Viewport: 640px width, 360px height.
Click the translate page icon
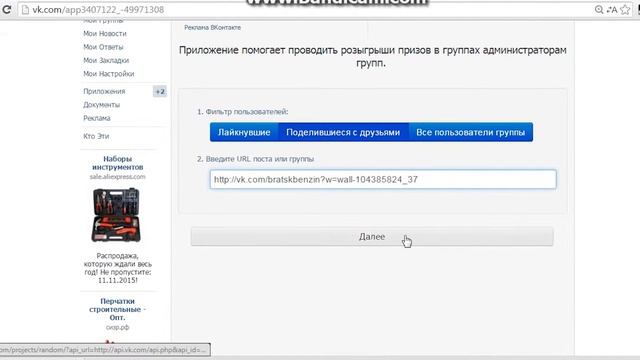pyautogui.click(x=612, y=10)
